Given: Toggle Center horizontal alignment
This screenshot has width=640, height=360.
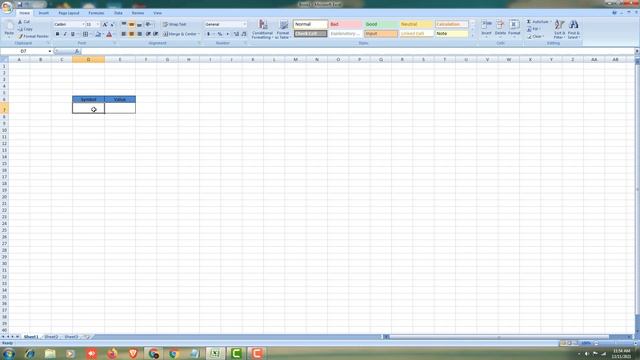Looking at the screenshot, I should click(131, 34).
